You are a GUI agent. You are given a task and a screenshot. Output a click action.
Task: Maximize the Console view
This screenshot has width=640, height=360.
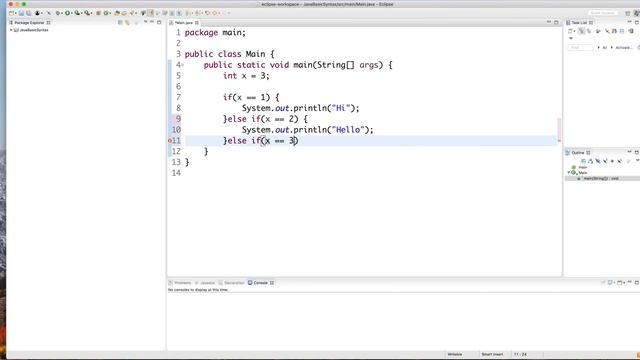click(637, 282)
